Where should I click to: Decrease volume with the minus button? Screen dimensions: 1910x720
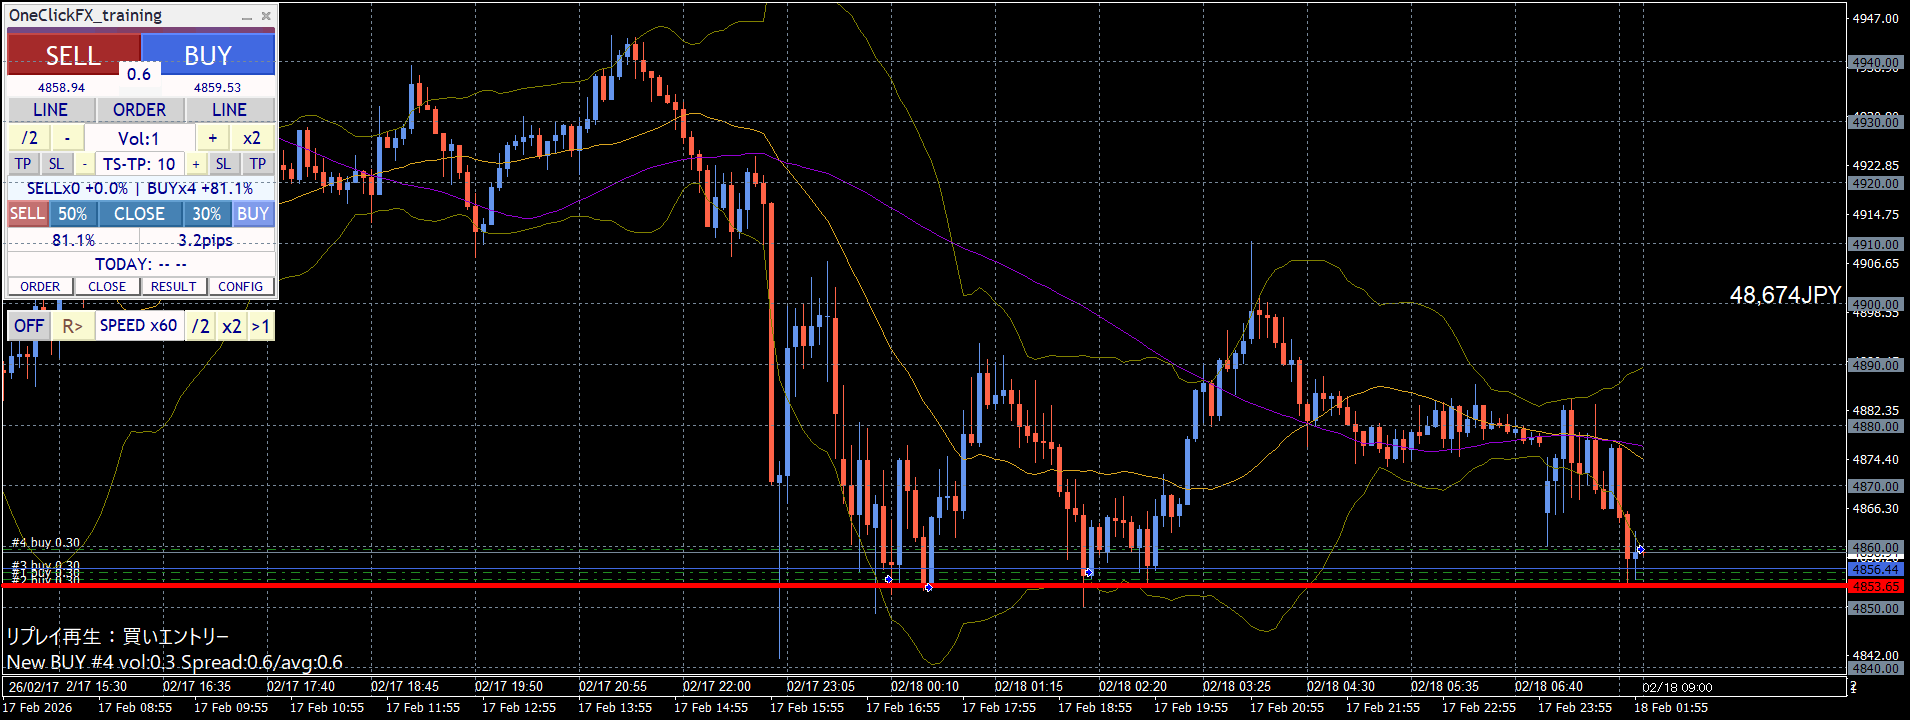tap(67, 138)
